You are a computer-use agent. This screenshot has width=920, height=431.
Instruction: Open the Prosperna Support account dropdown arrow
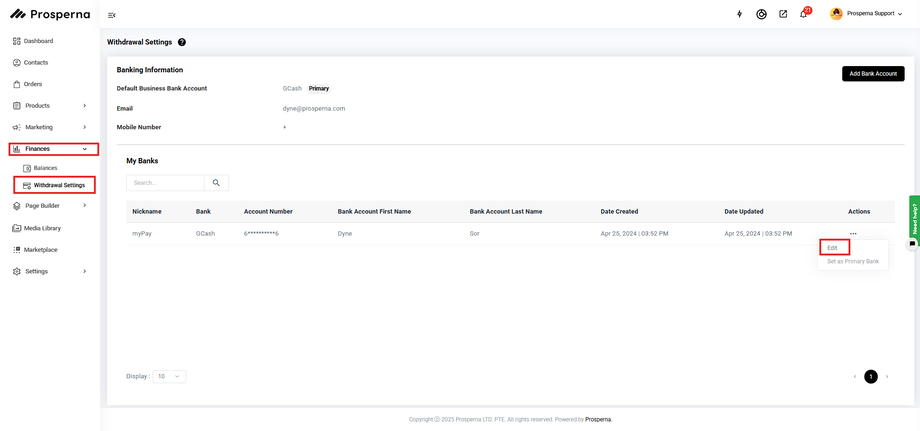pyautogui.click(x=900, y=14)
